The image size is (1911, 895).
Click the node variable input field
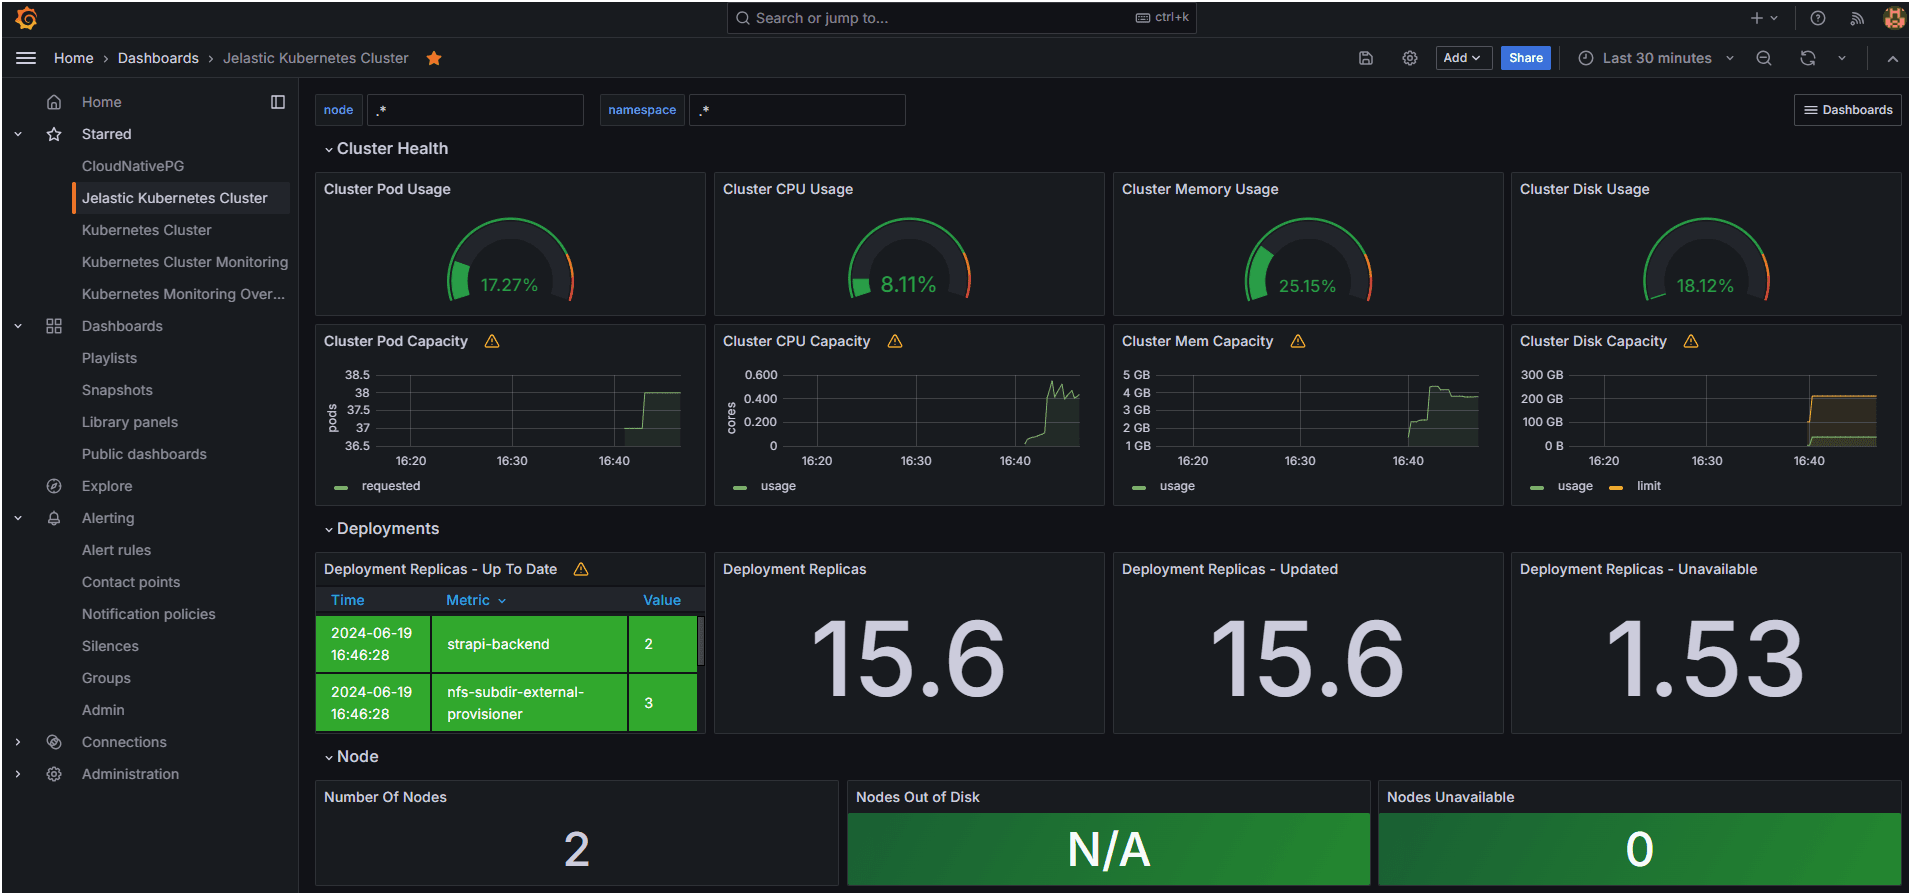coord(475,110)
